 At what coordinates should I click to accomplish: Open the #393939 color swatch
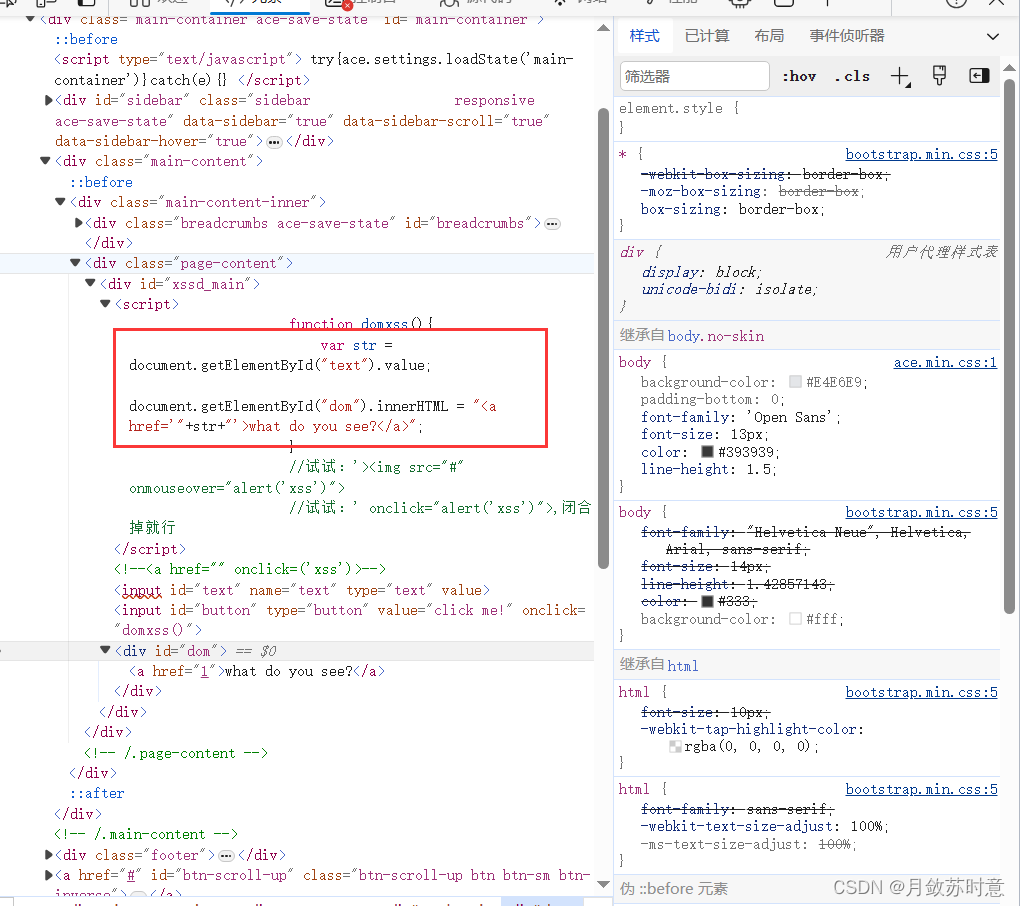click(707, 451)
